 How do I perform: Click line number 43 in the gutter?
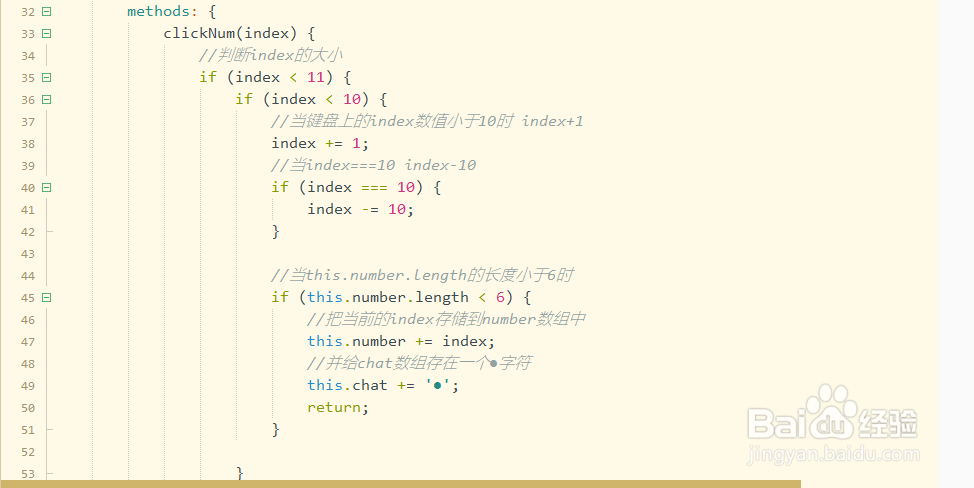[28, 254]
